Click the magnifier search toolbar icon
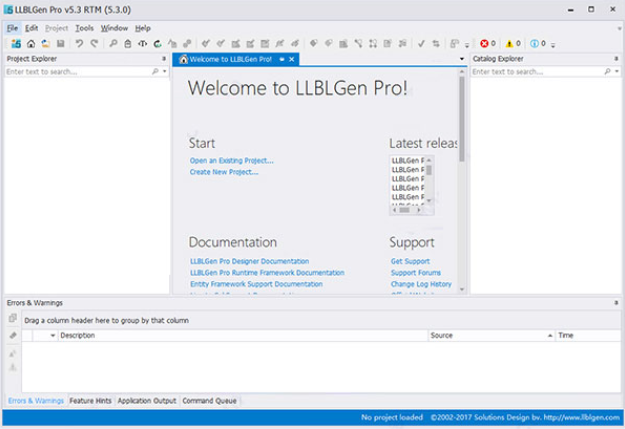 pos(113,44)
